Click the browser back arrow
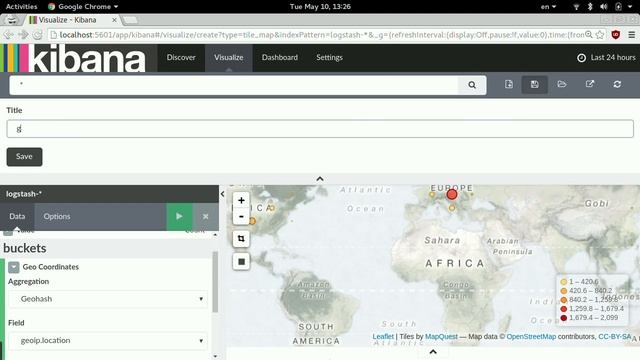 click(x=8, y=35)
